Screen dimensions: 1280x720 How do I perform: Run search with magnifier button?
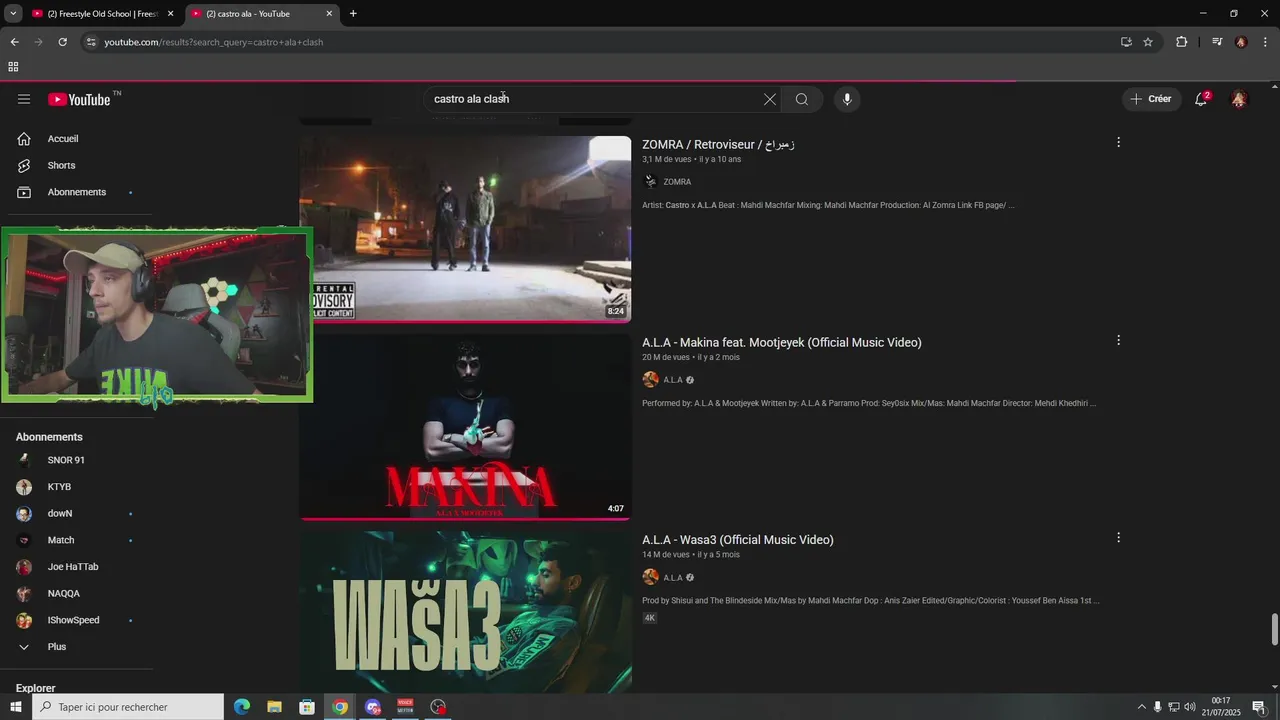pos(802,99)
